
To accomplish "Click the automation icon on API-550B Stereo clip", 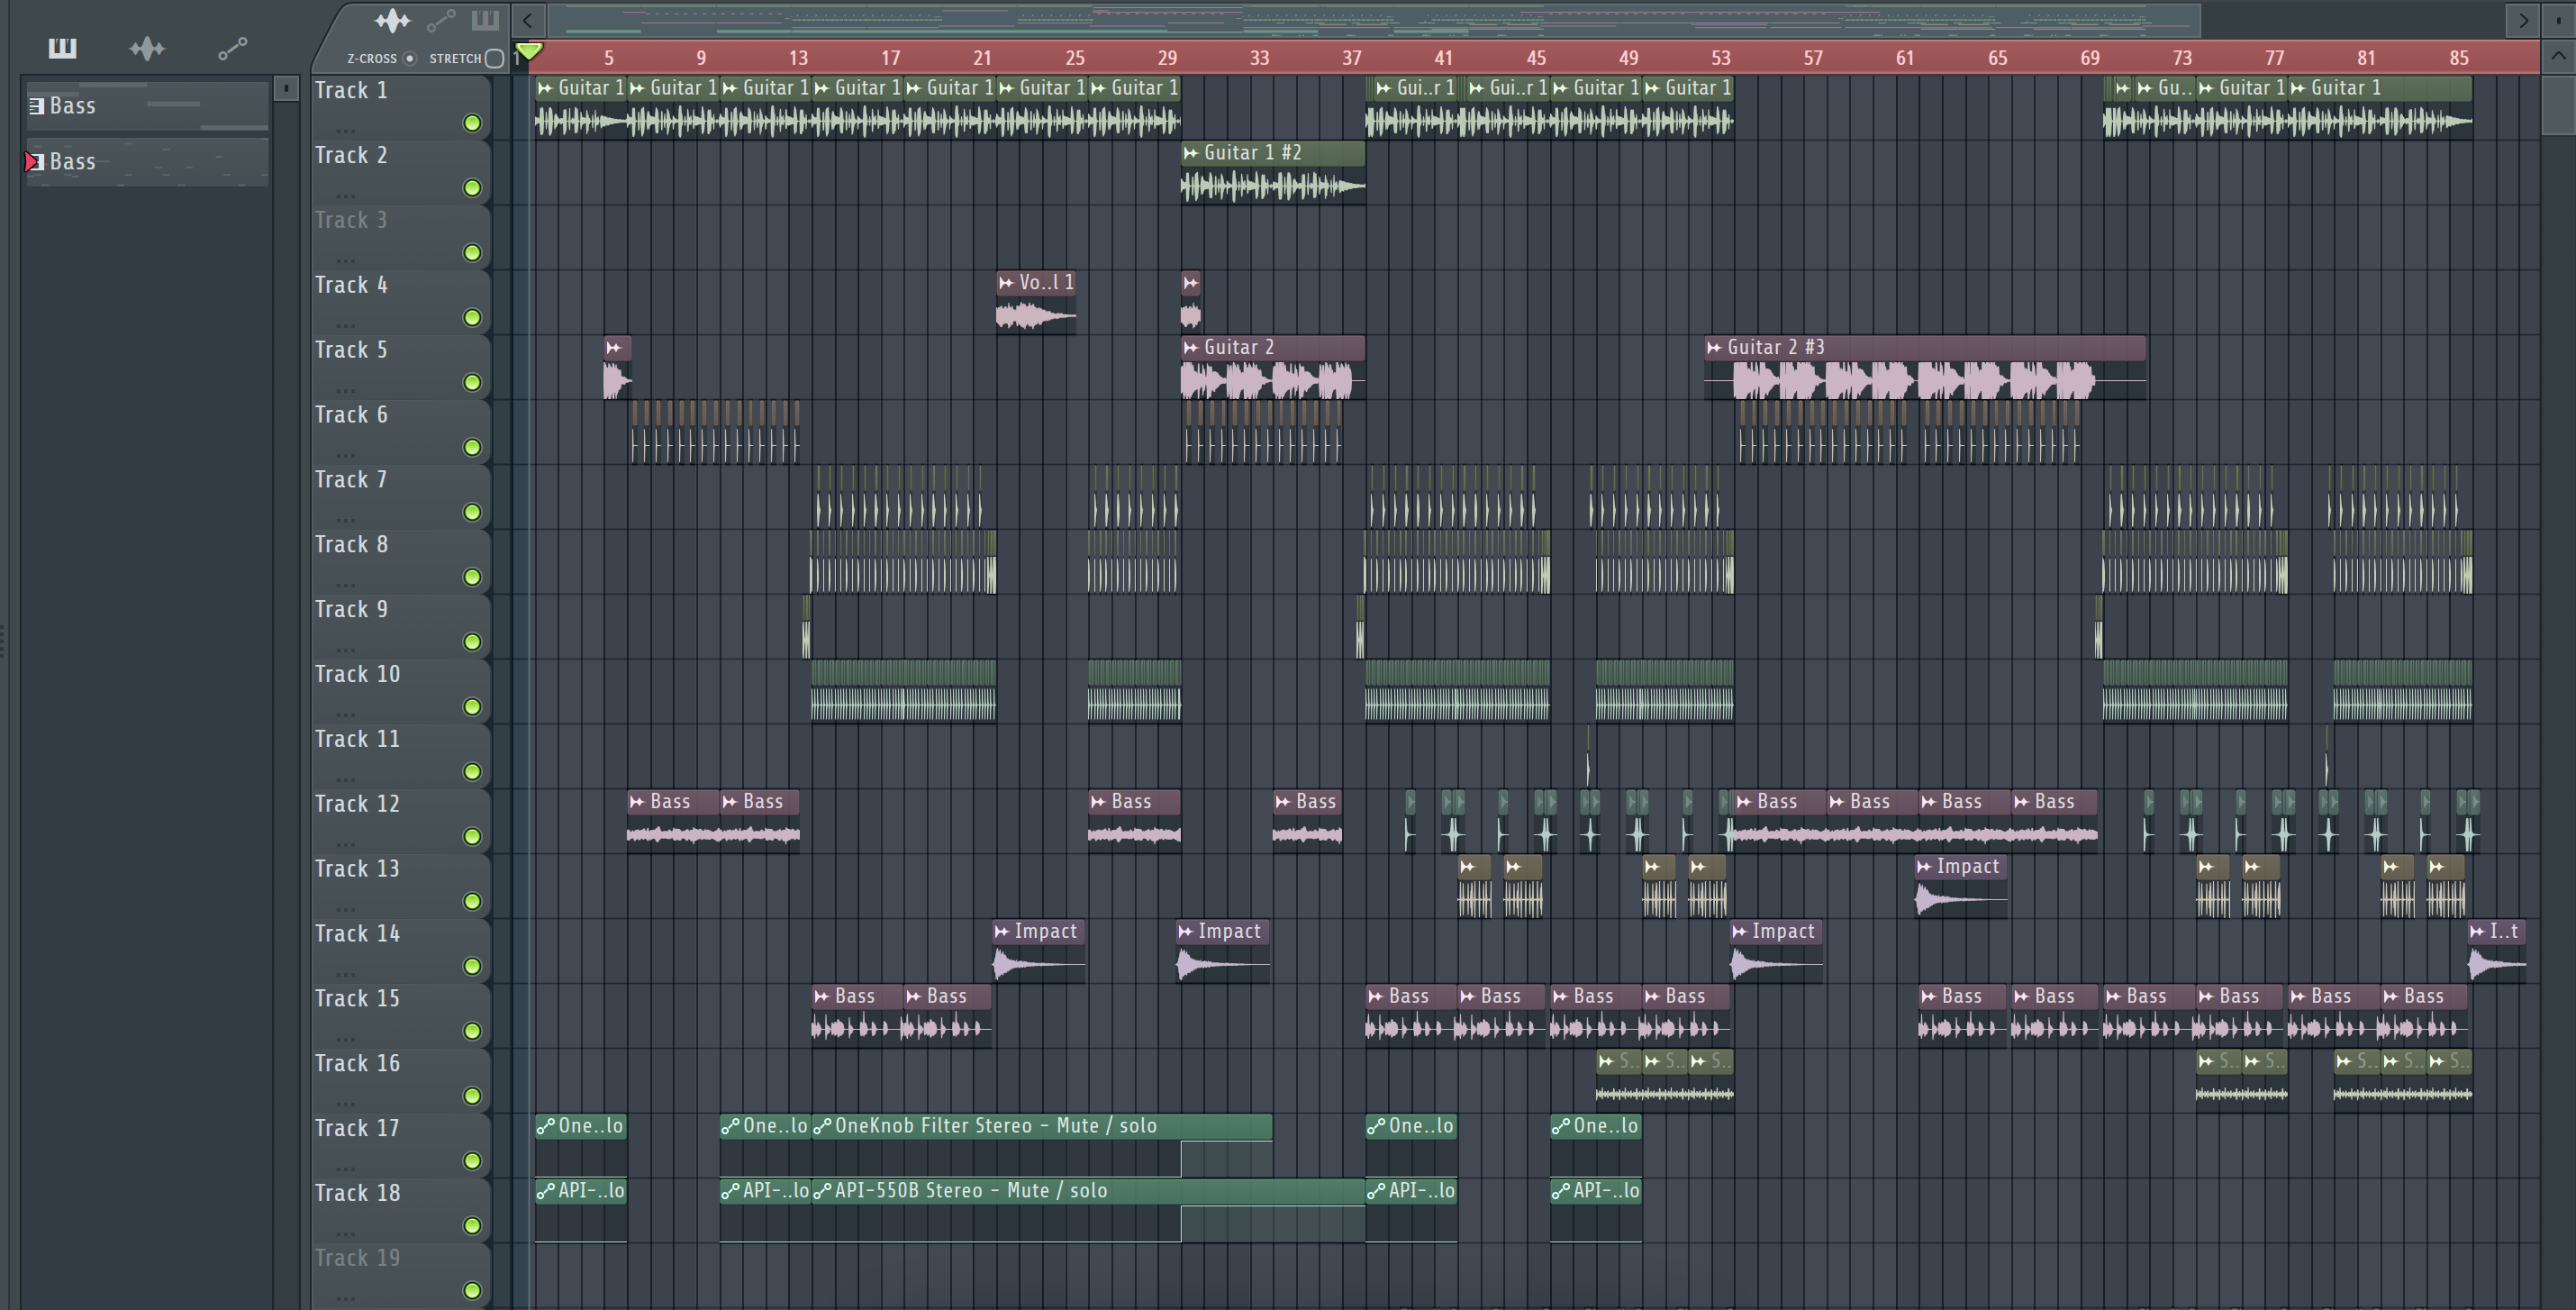I will [x=822, y=1191].
